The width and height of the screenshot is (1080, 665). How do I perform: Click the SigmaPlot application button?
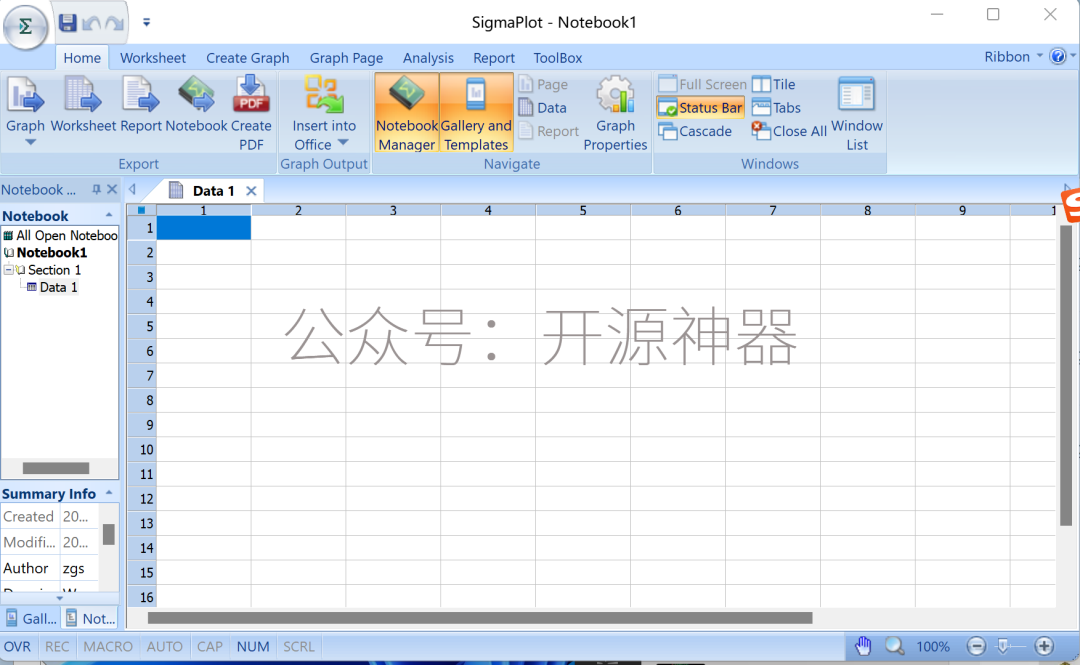tap(25, 26)
